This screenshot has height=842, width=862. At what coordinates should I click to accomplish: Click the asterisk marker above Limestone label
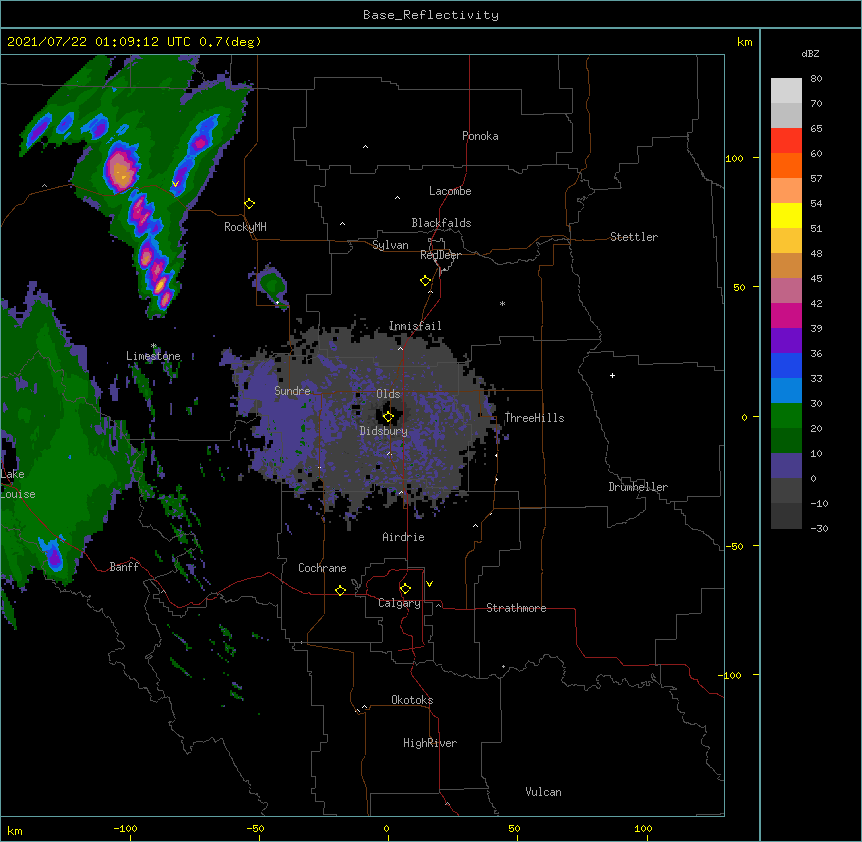point(154,346)
